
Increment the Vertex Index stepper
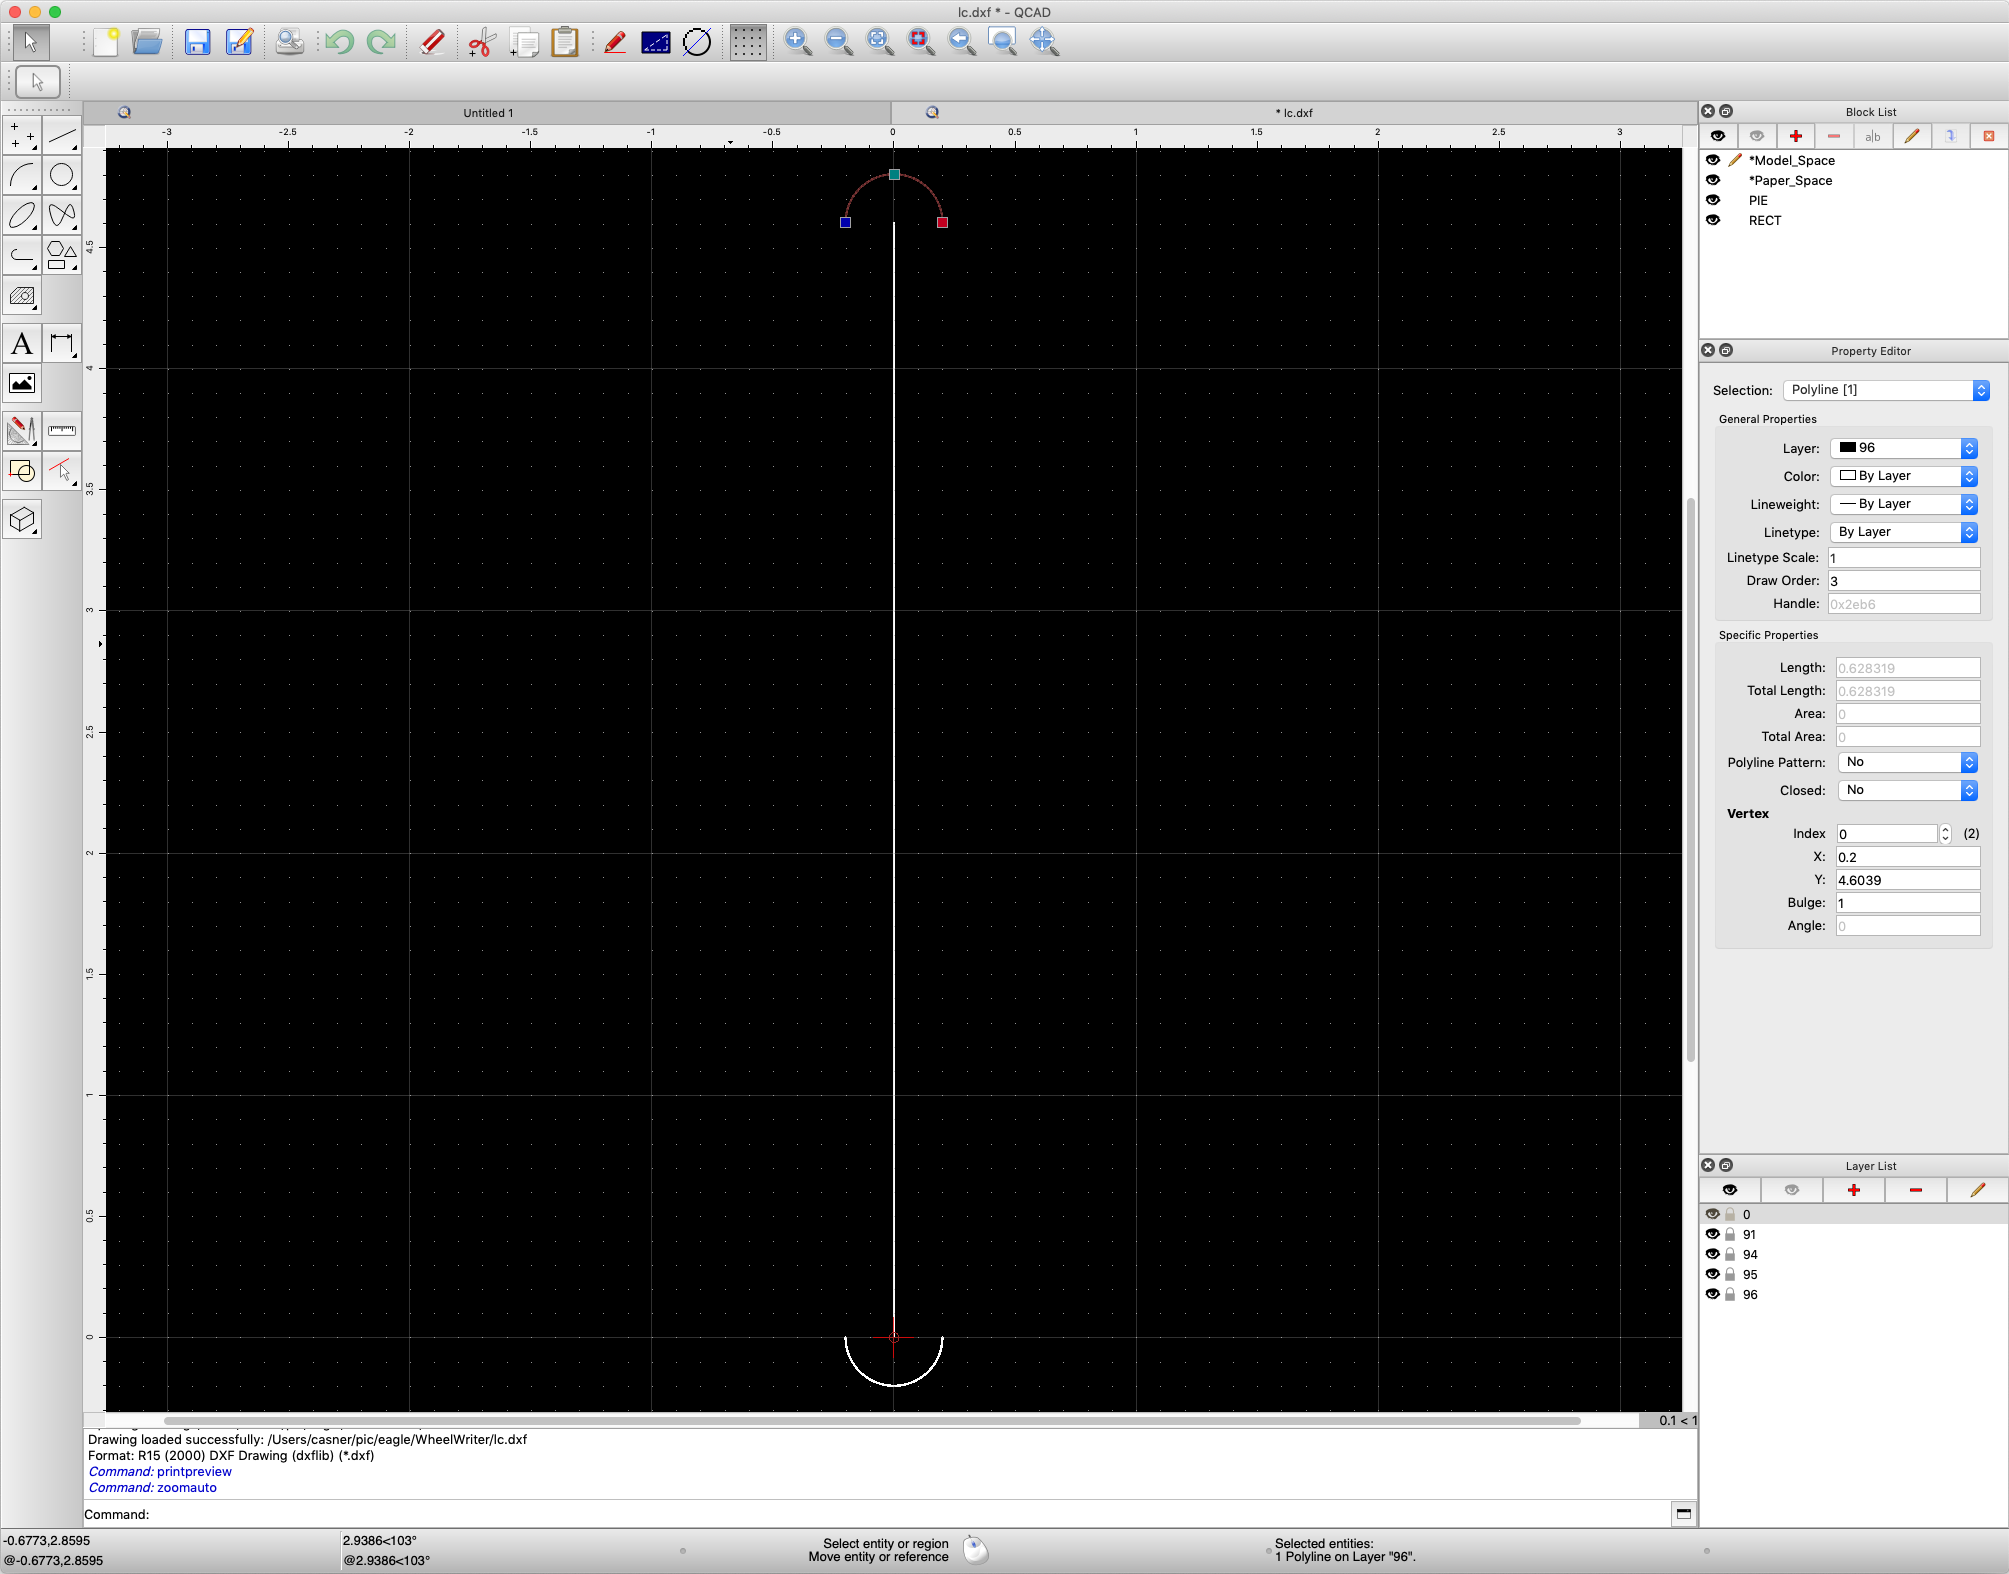tap(1946, 829)
